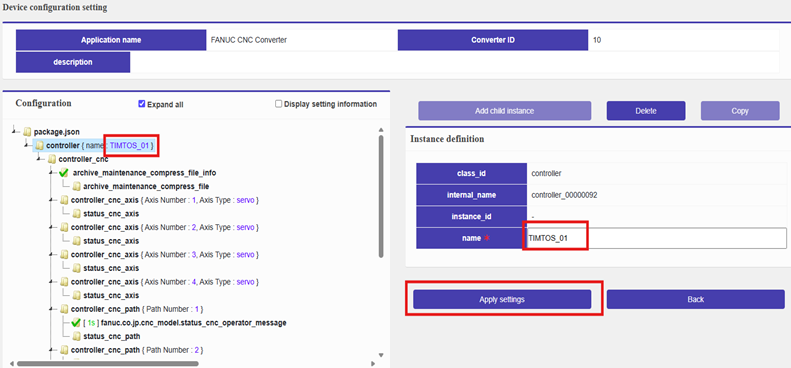Click the Instance definition heading
791x368 pixels.
click(447, 139)
